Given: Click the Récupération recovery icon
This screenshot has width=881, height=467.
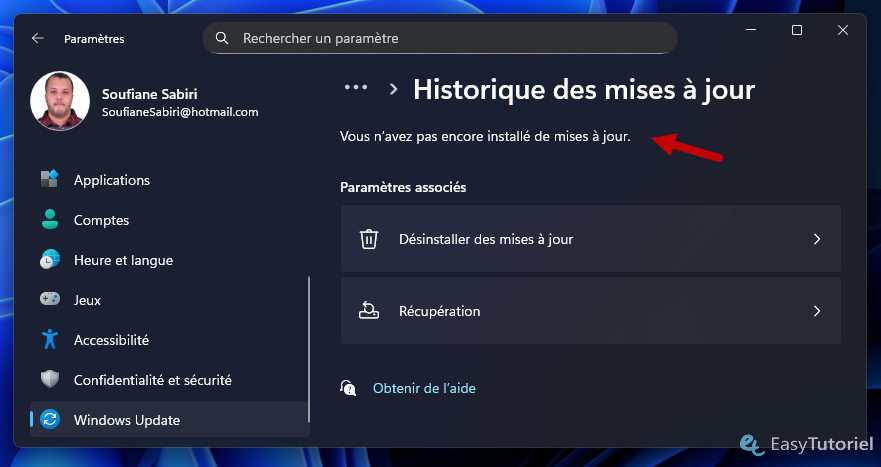Looking at the screenshot, I should click(x=369, y=311).
